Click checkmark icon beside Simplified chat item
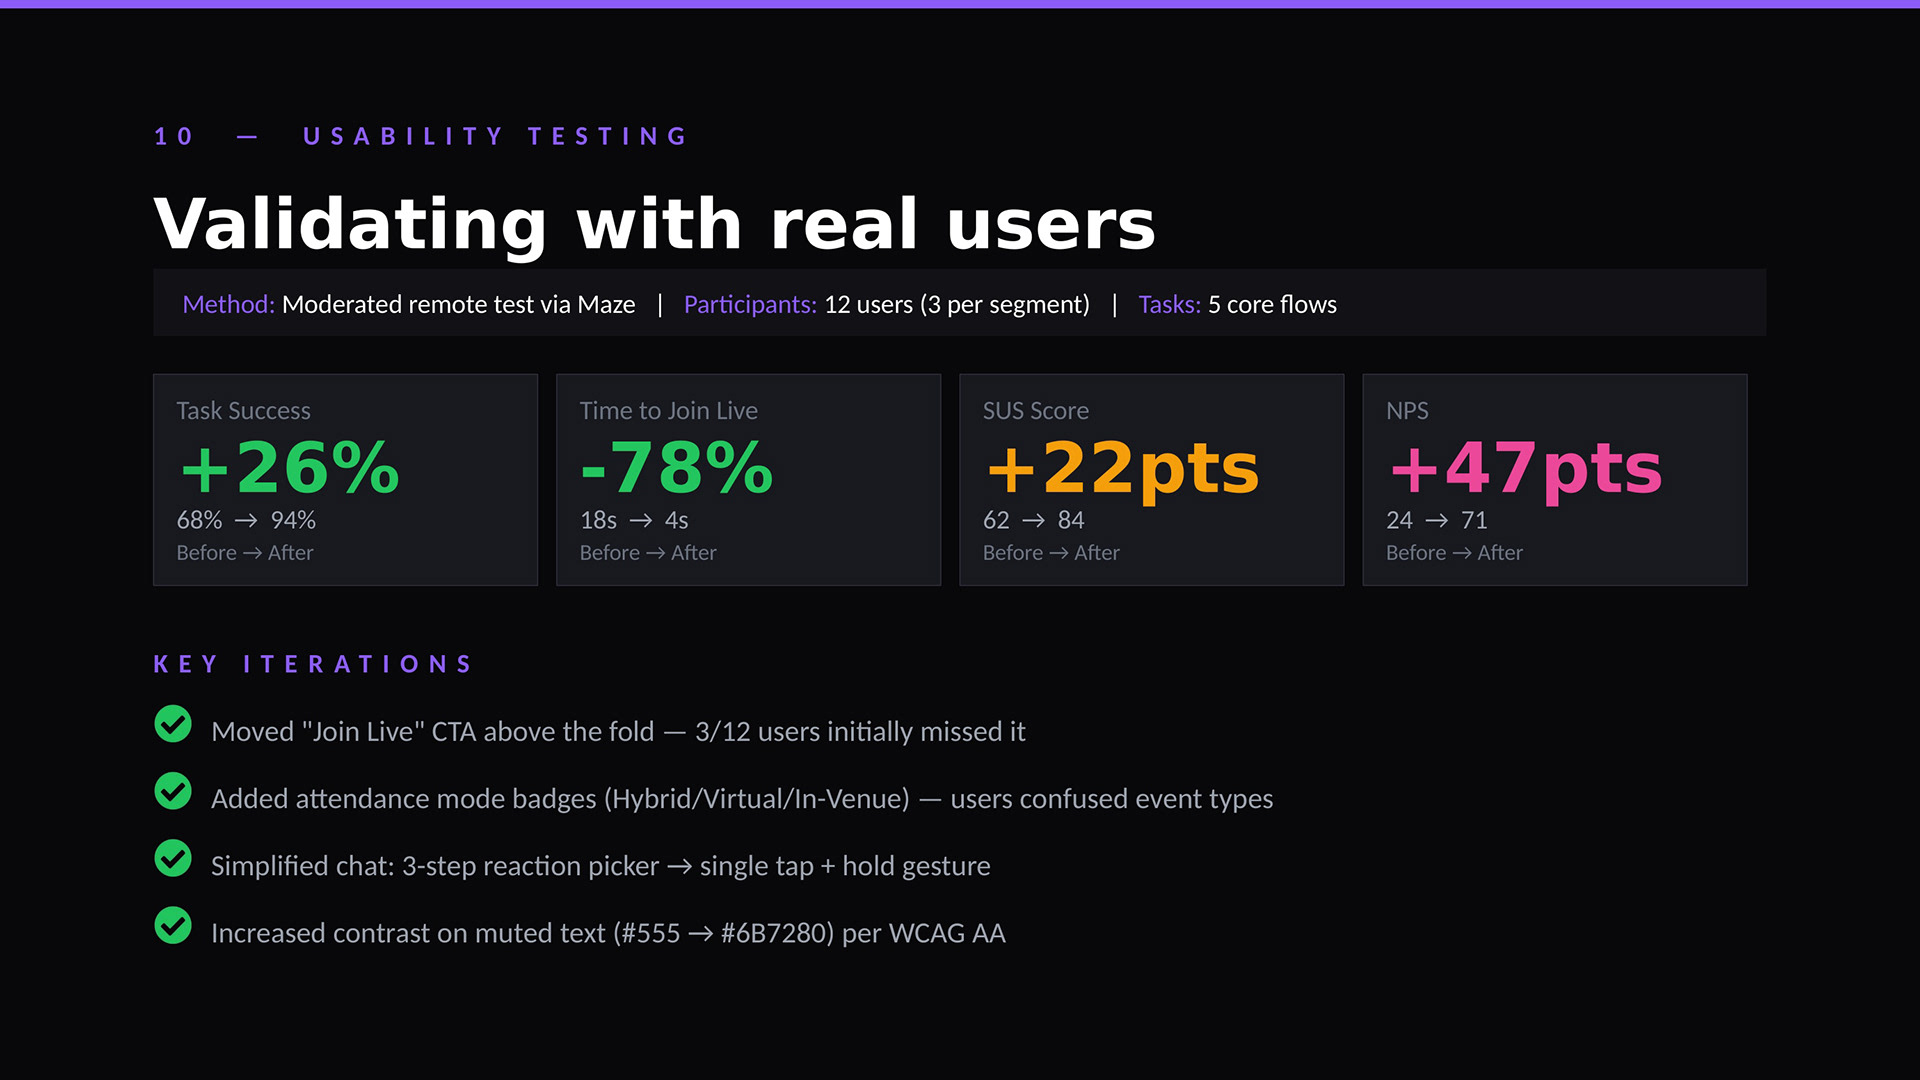This screenshot has height=1080, width=1920. 173,858
